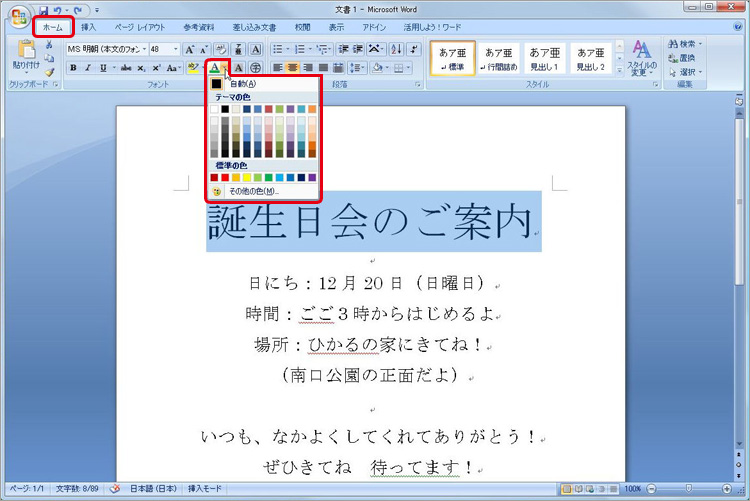Open the 挿入 tab
750x501 pixels.
pos(88,27)
